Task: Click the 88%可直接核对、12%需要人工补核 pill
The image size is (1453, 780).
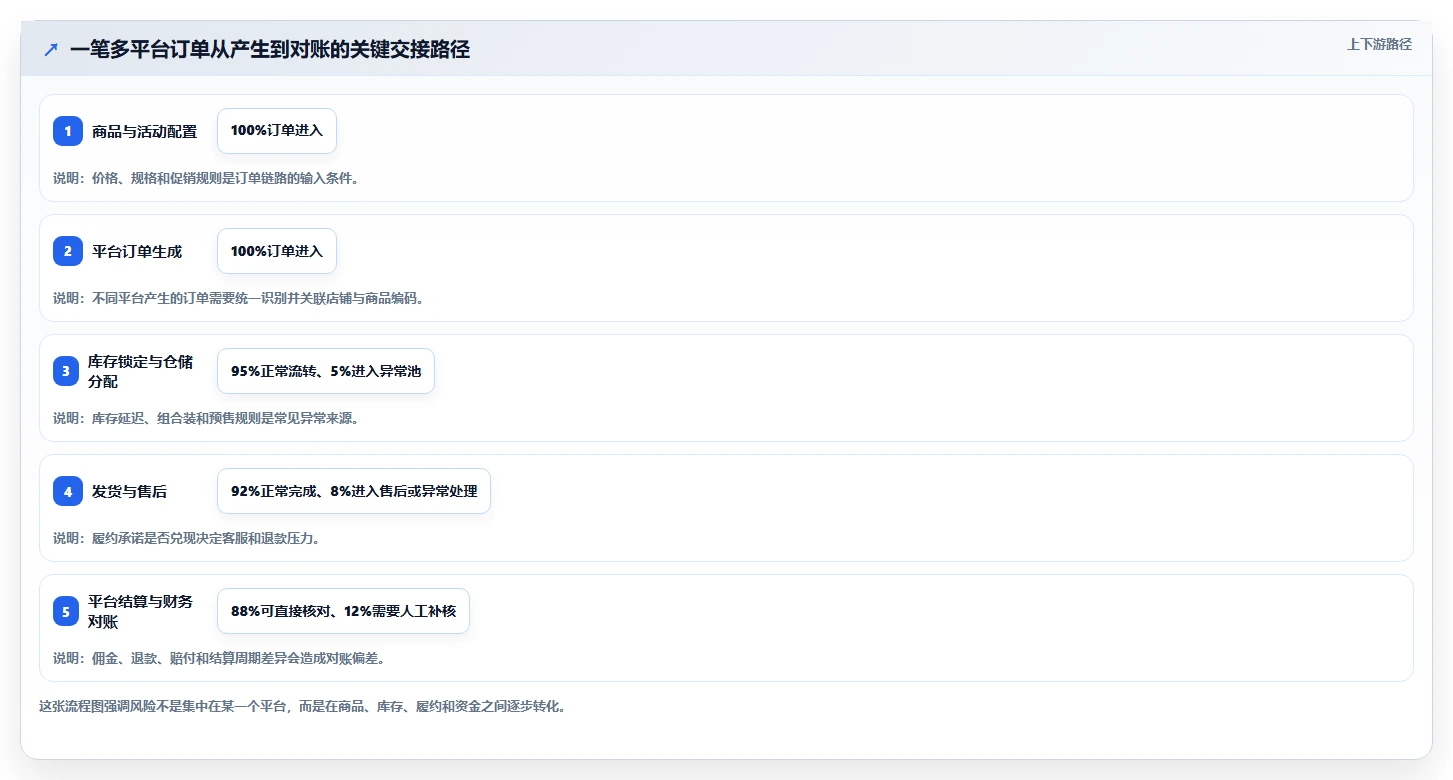Action: point(343,611)
